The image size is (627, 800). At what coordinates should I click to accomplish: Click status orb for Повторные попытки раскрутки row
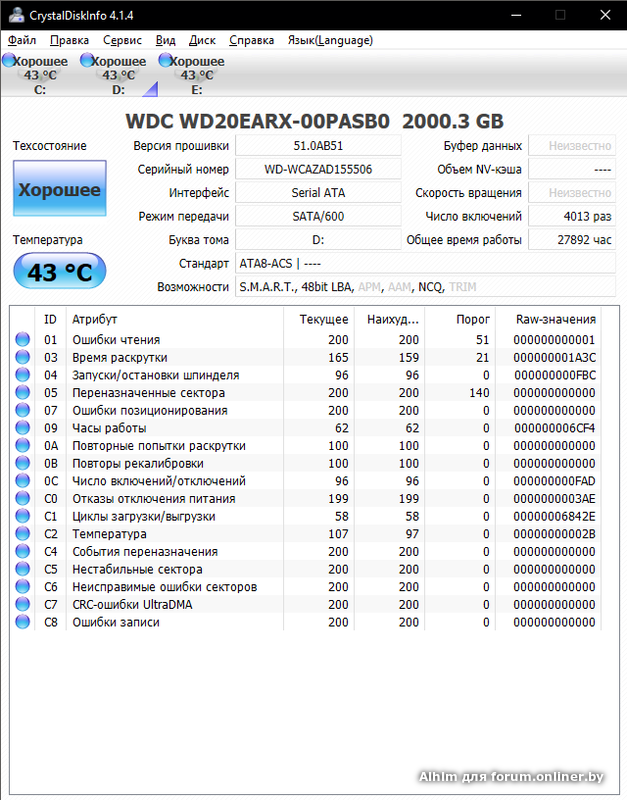pos(22,445)
